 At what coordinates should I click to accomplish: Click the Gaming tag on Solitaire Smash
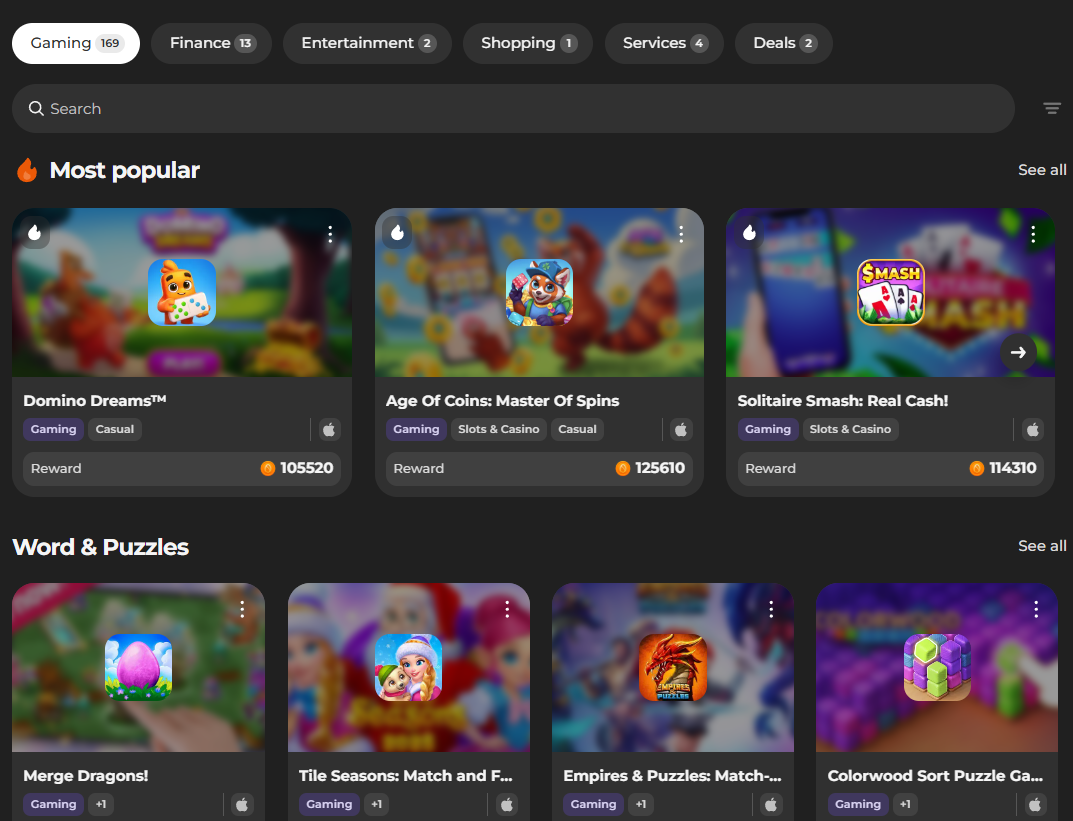click(768, 429)
